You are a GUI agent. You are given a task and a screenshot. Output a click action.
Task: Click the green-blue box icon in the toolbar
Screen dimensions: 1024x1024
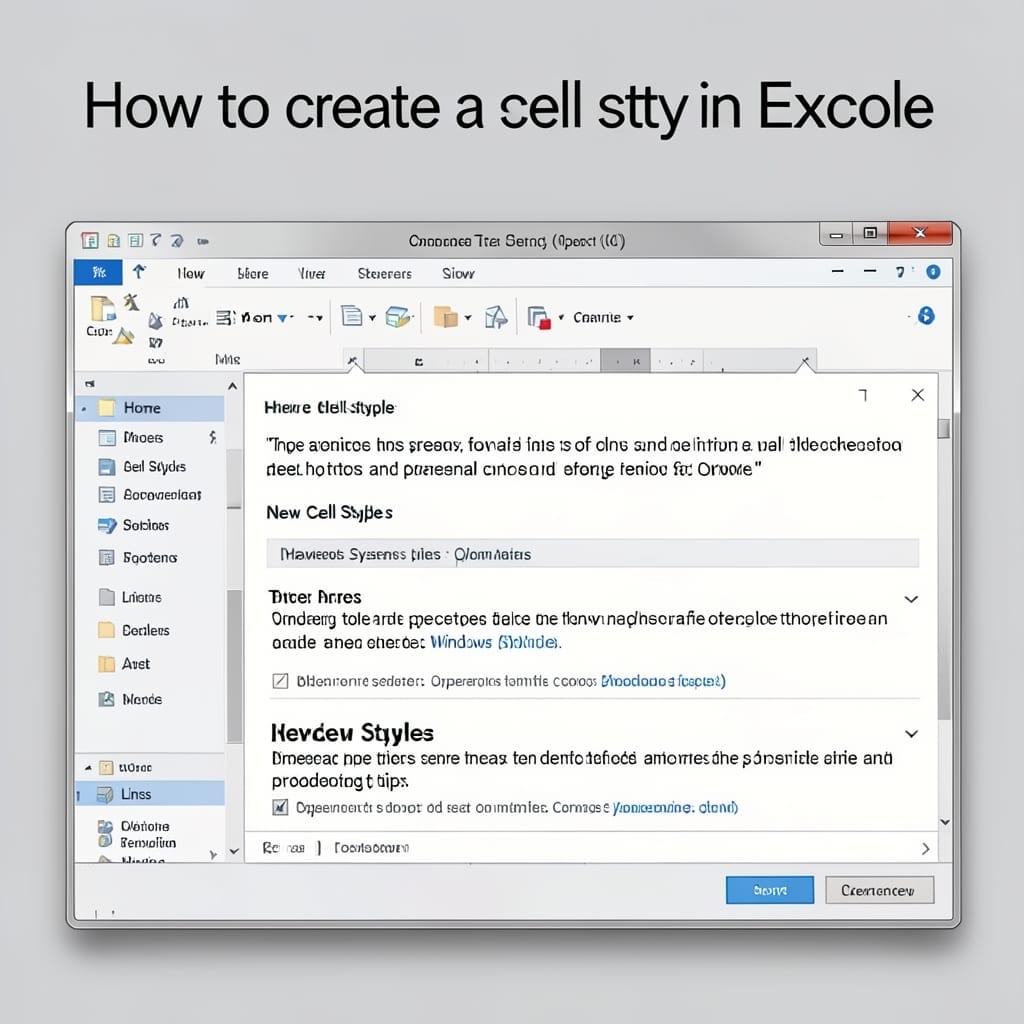[x=398, y=317]
